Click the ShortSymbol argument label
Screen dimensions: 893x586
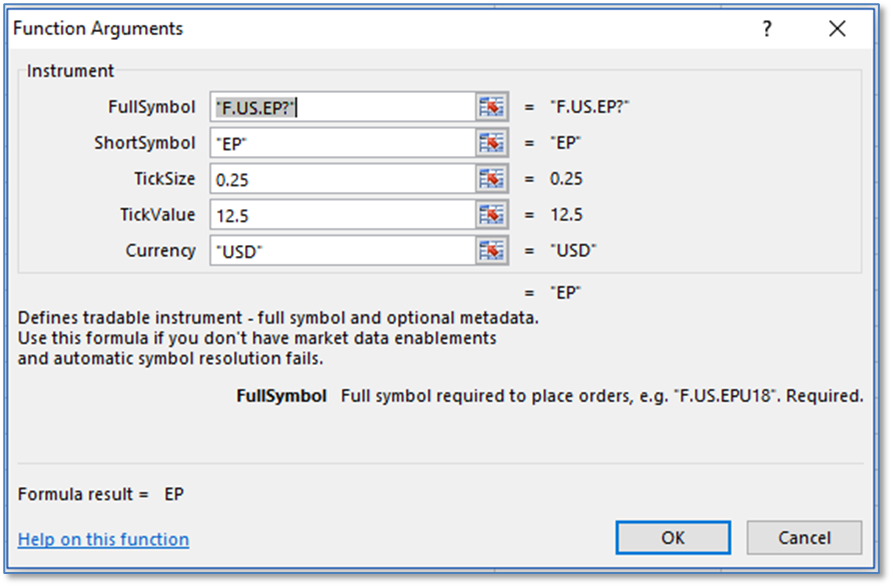click(145, 143)
